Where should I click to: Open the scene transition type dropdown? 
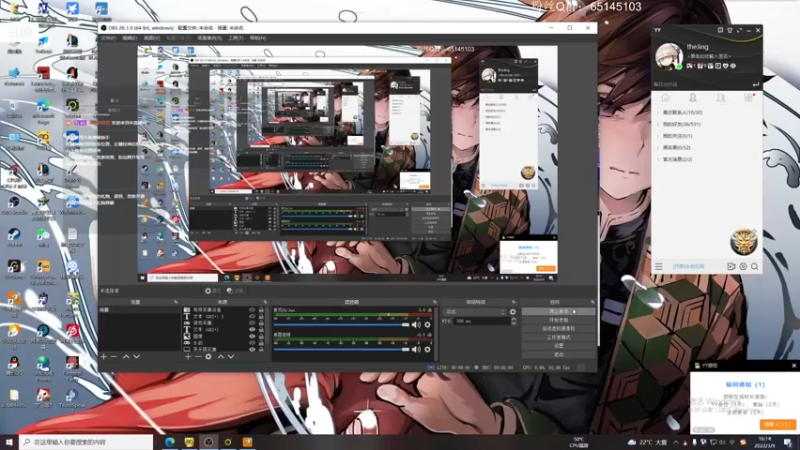point(475,312)
